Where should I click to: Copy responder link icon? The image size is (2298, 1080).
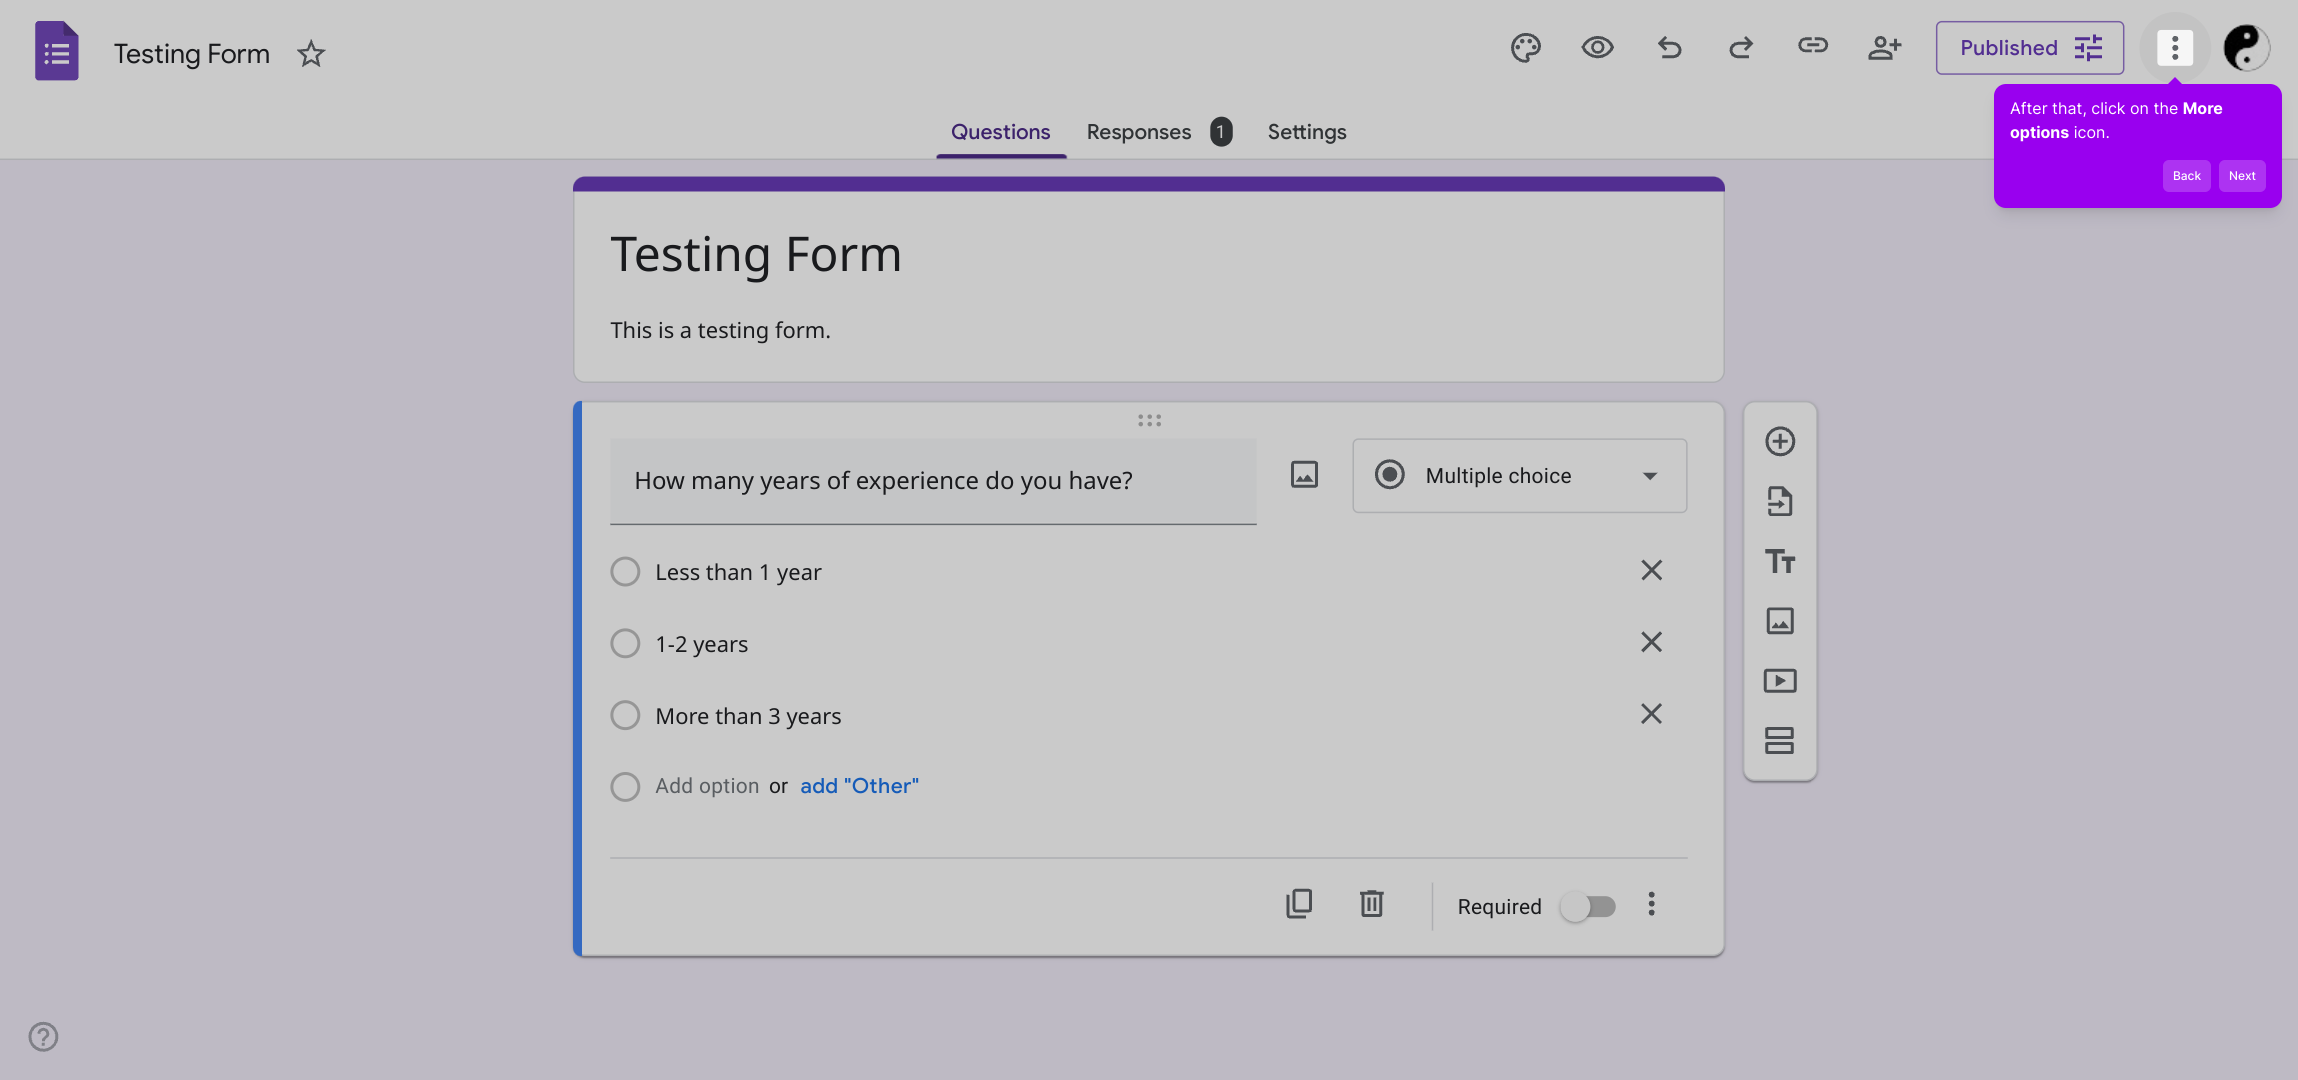pos(1813,45)
